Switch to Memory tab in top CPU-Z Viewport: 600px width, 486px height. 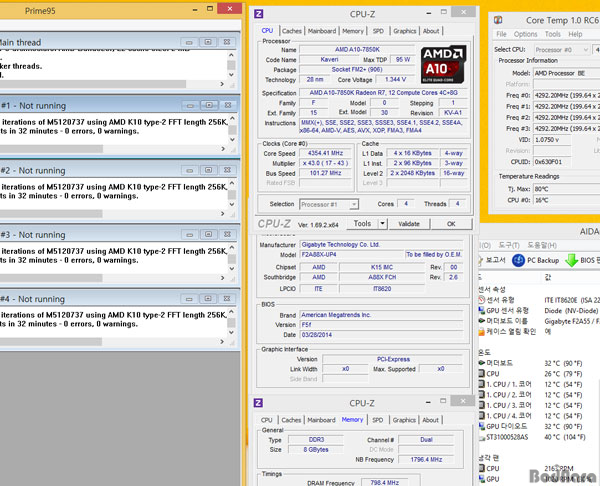click(353, 31)
